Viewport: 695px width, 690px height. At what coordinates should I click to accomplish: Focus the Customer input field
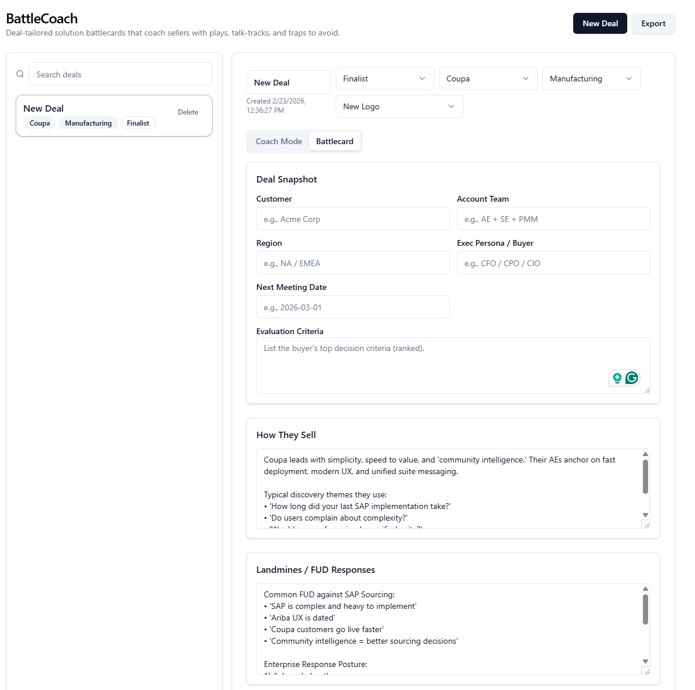[353, 219]
